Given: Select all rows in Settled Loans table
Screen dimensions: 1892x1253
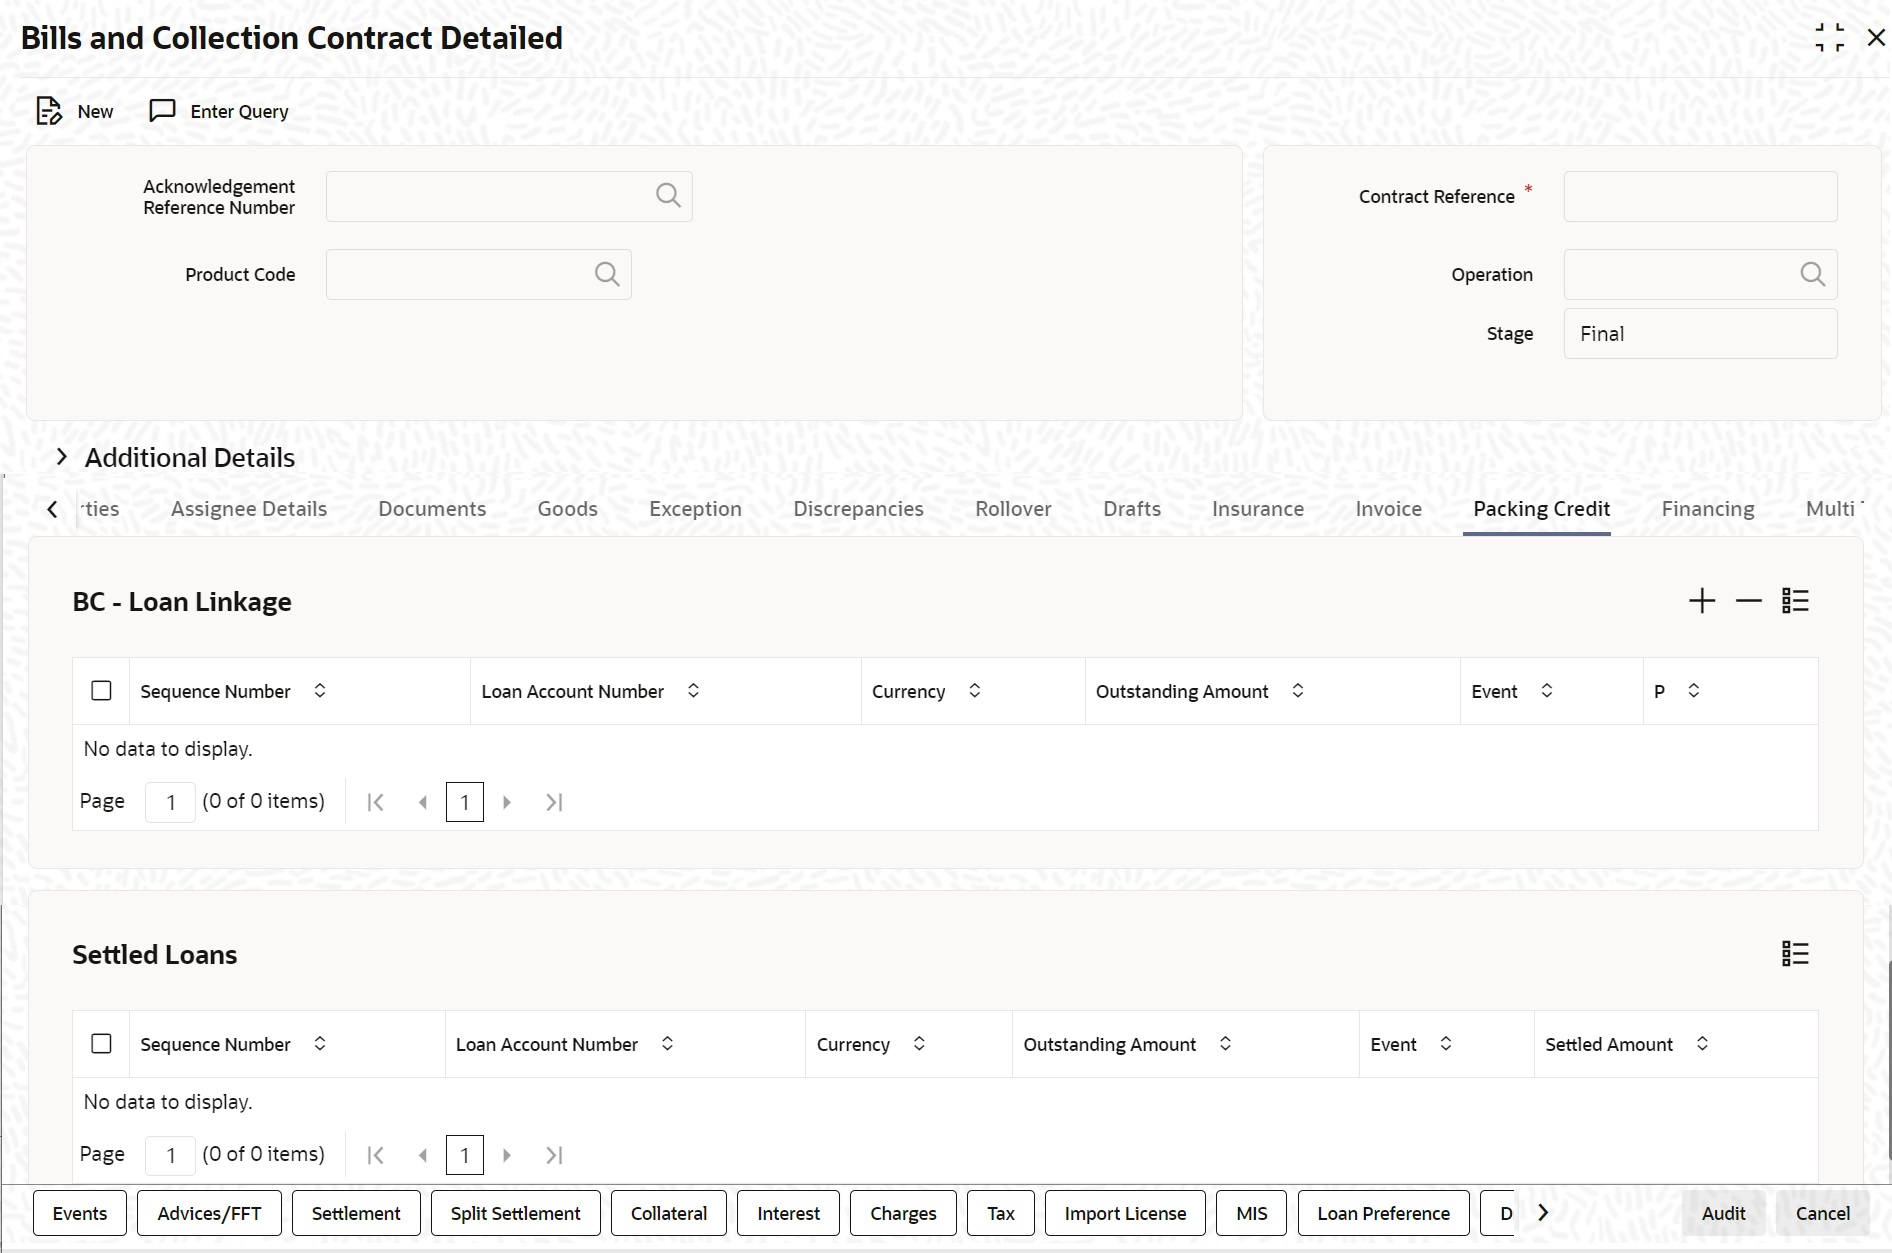Looking at the screenshot, I should (x=101, y=1044).
